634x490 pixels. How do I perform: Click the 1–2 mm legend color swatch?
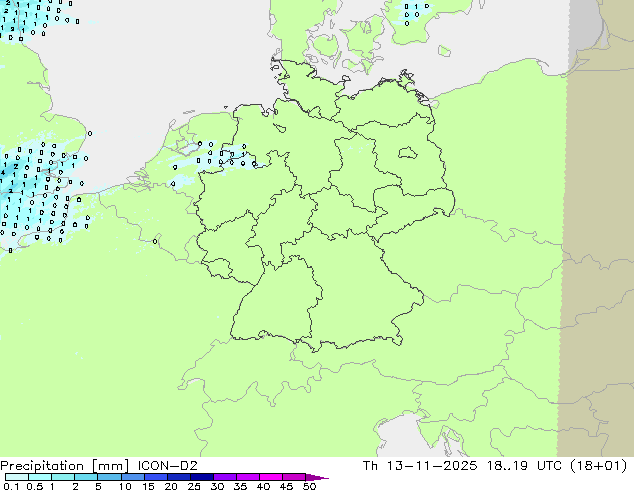coord(63,477)
